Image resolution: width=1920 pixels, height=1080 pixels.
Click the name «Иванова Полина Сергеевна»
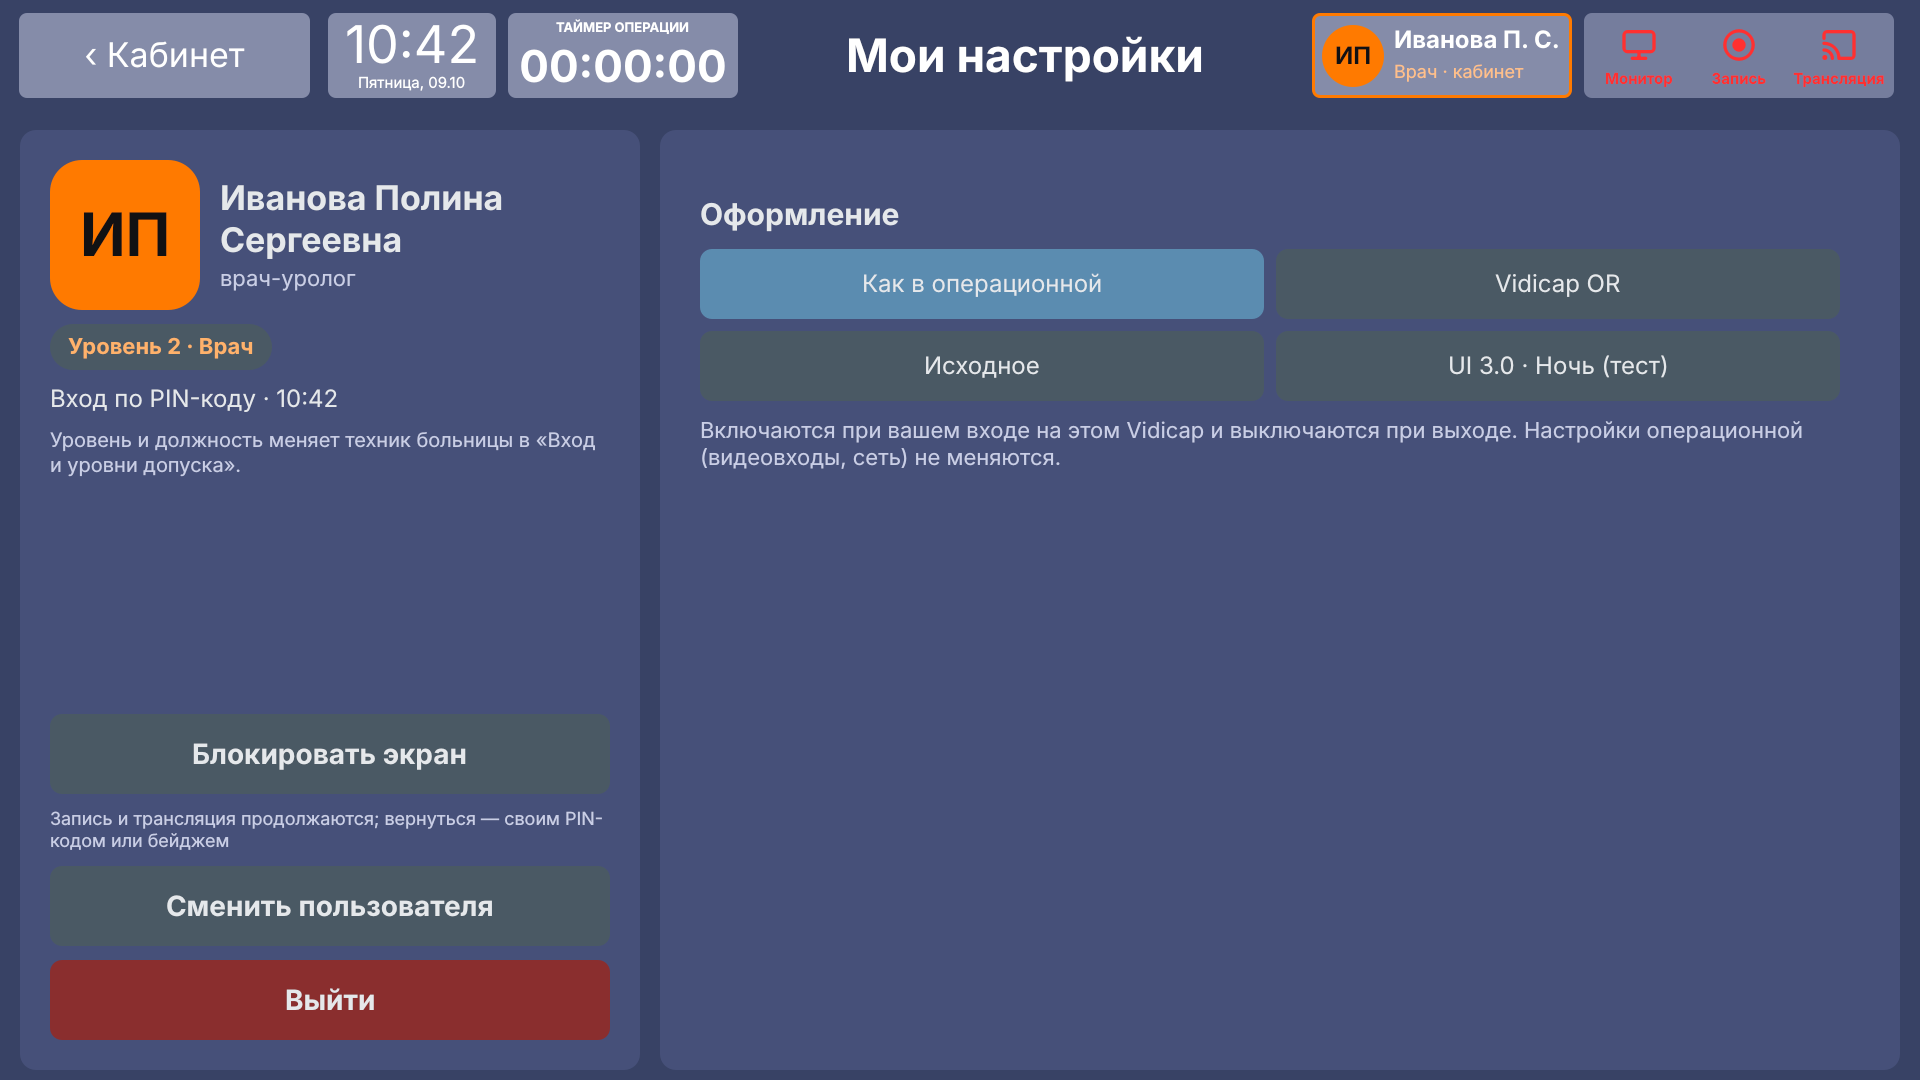361,219
